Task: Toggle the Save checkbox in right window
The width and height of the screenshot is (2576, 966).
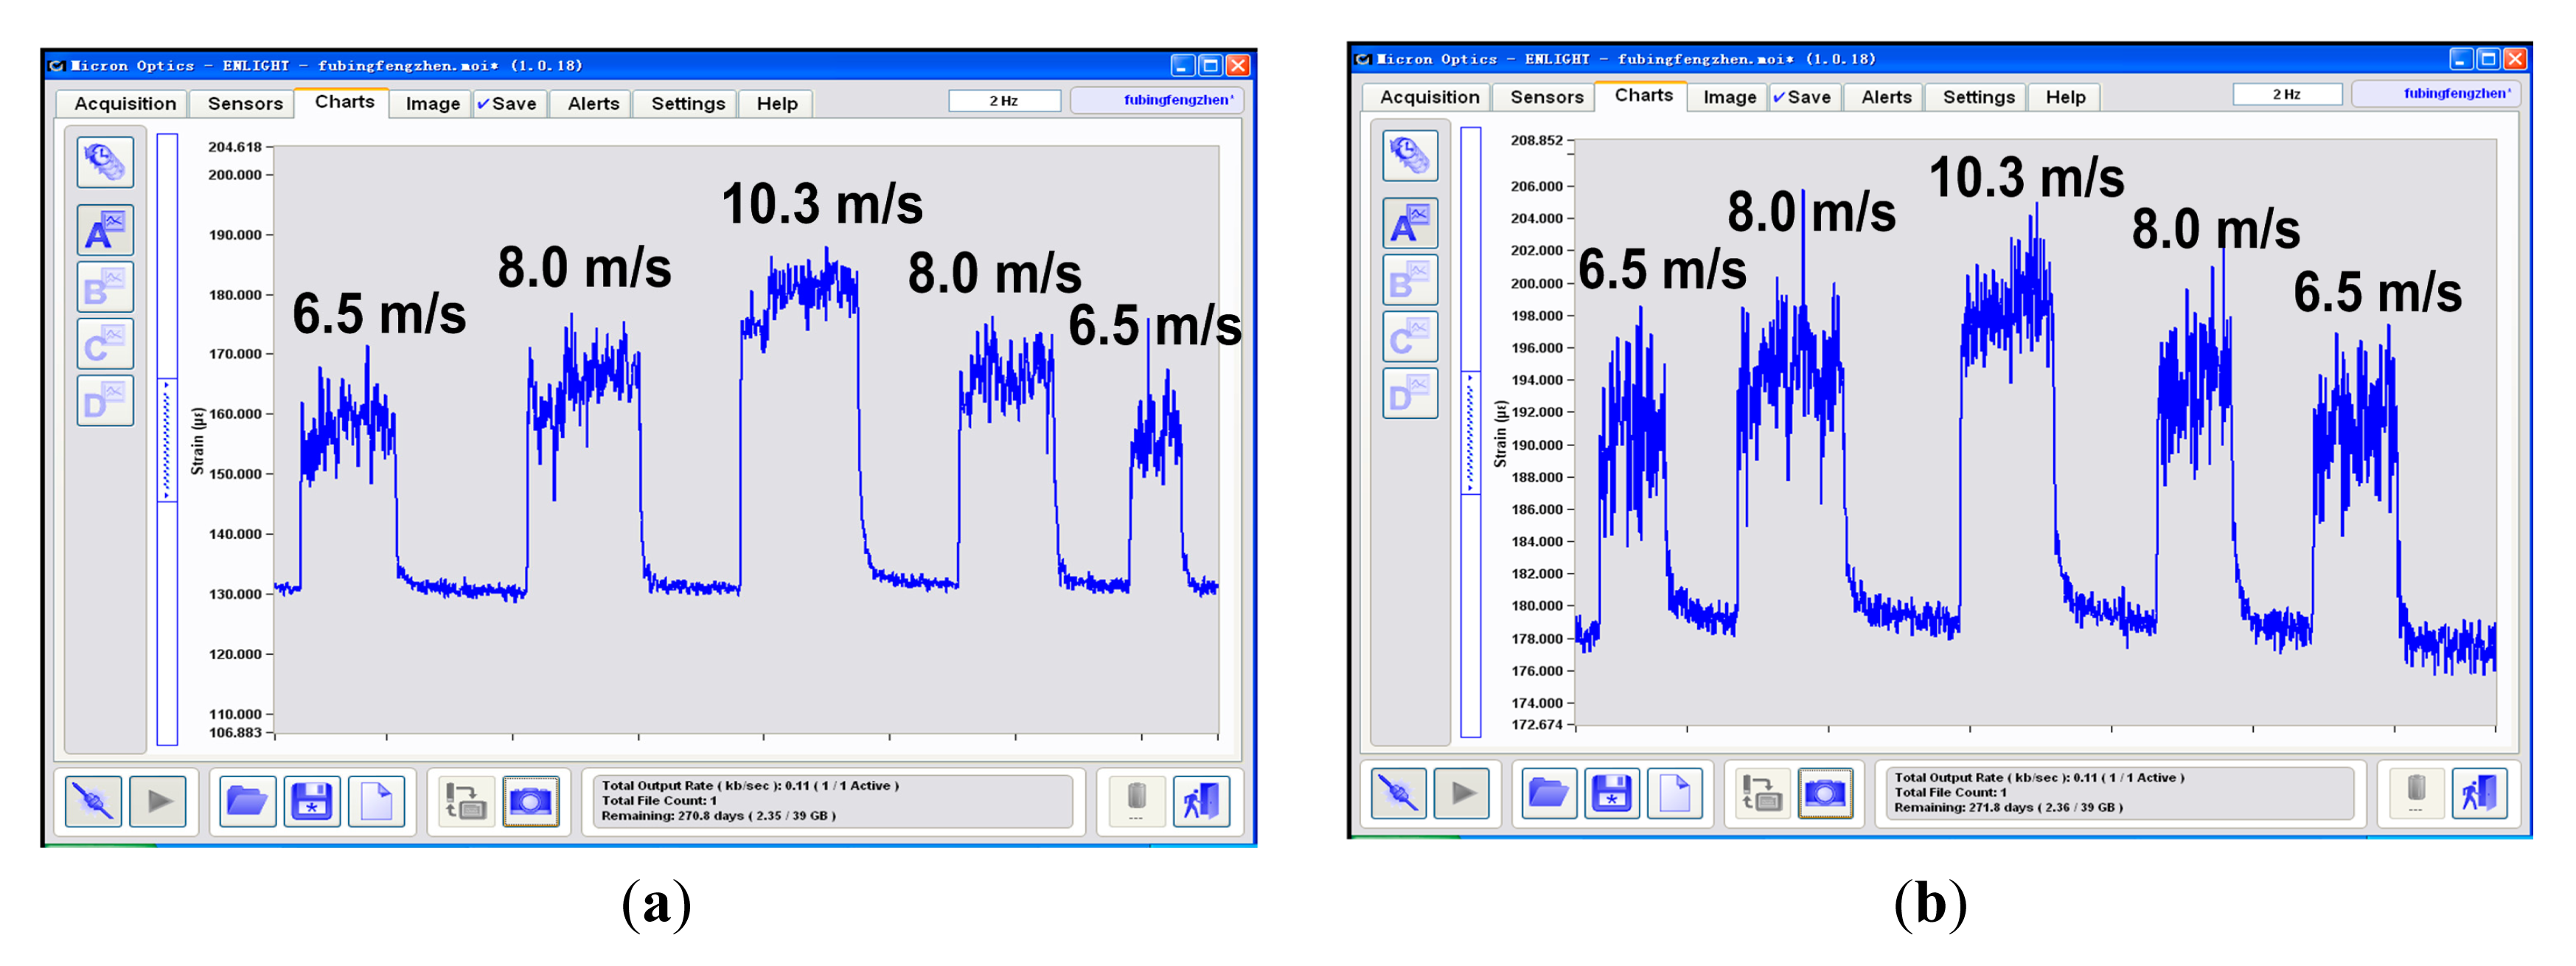Action: coord(1779,97)
